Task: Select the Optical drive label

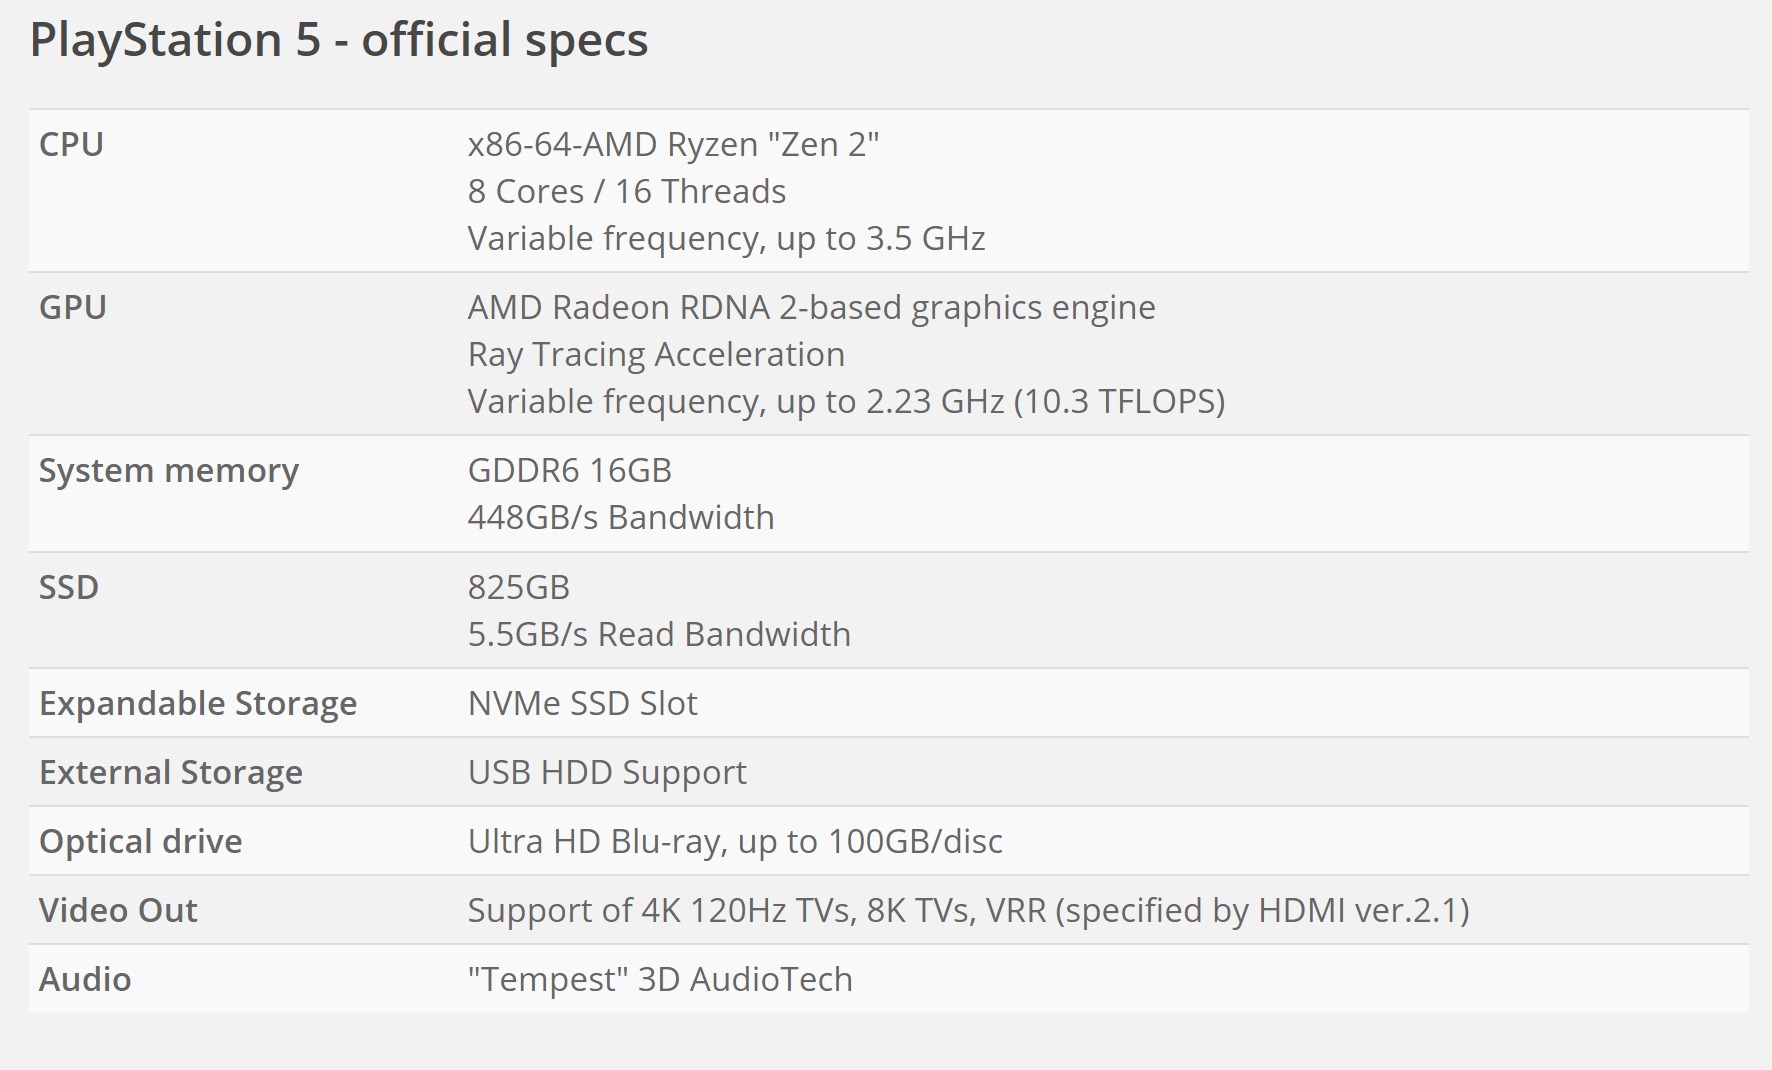Action: [x=141, y=842]
